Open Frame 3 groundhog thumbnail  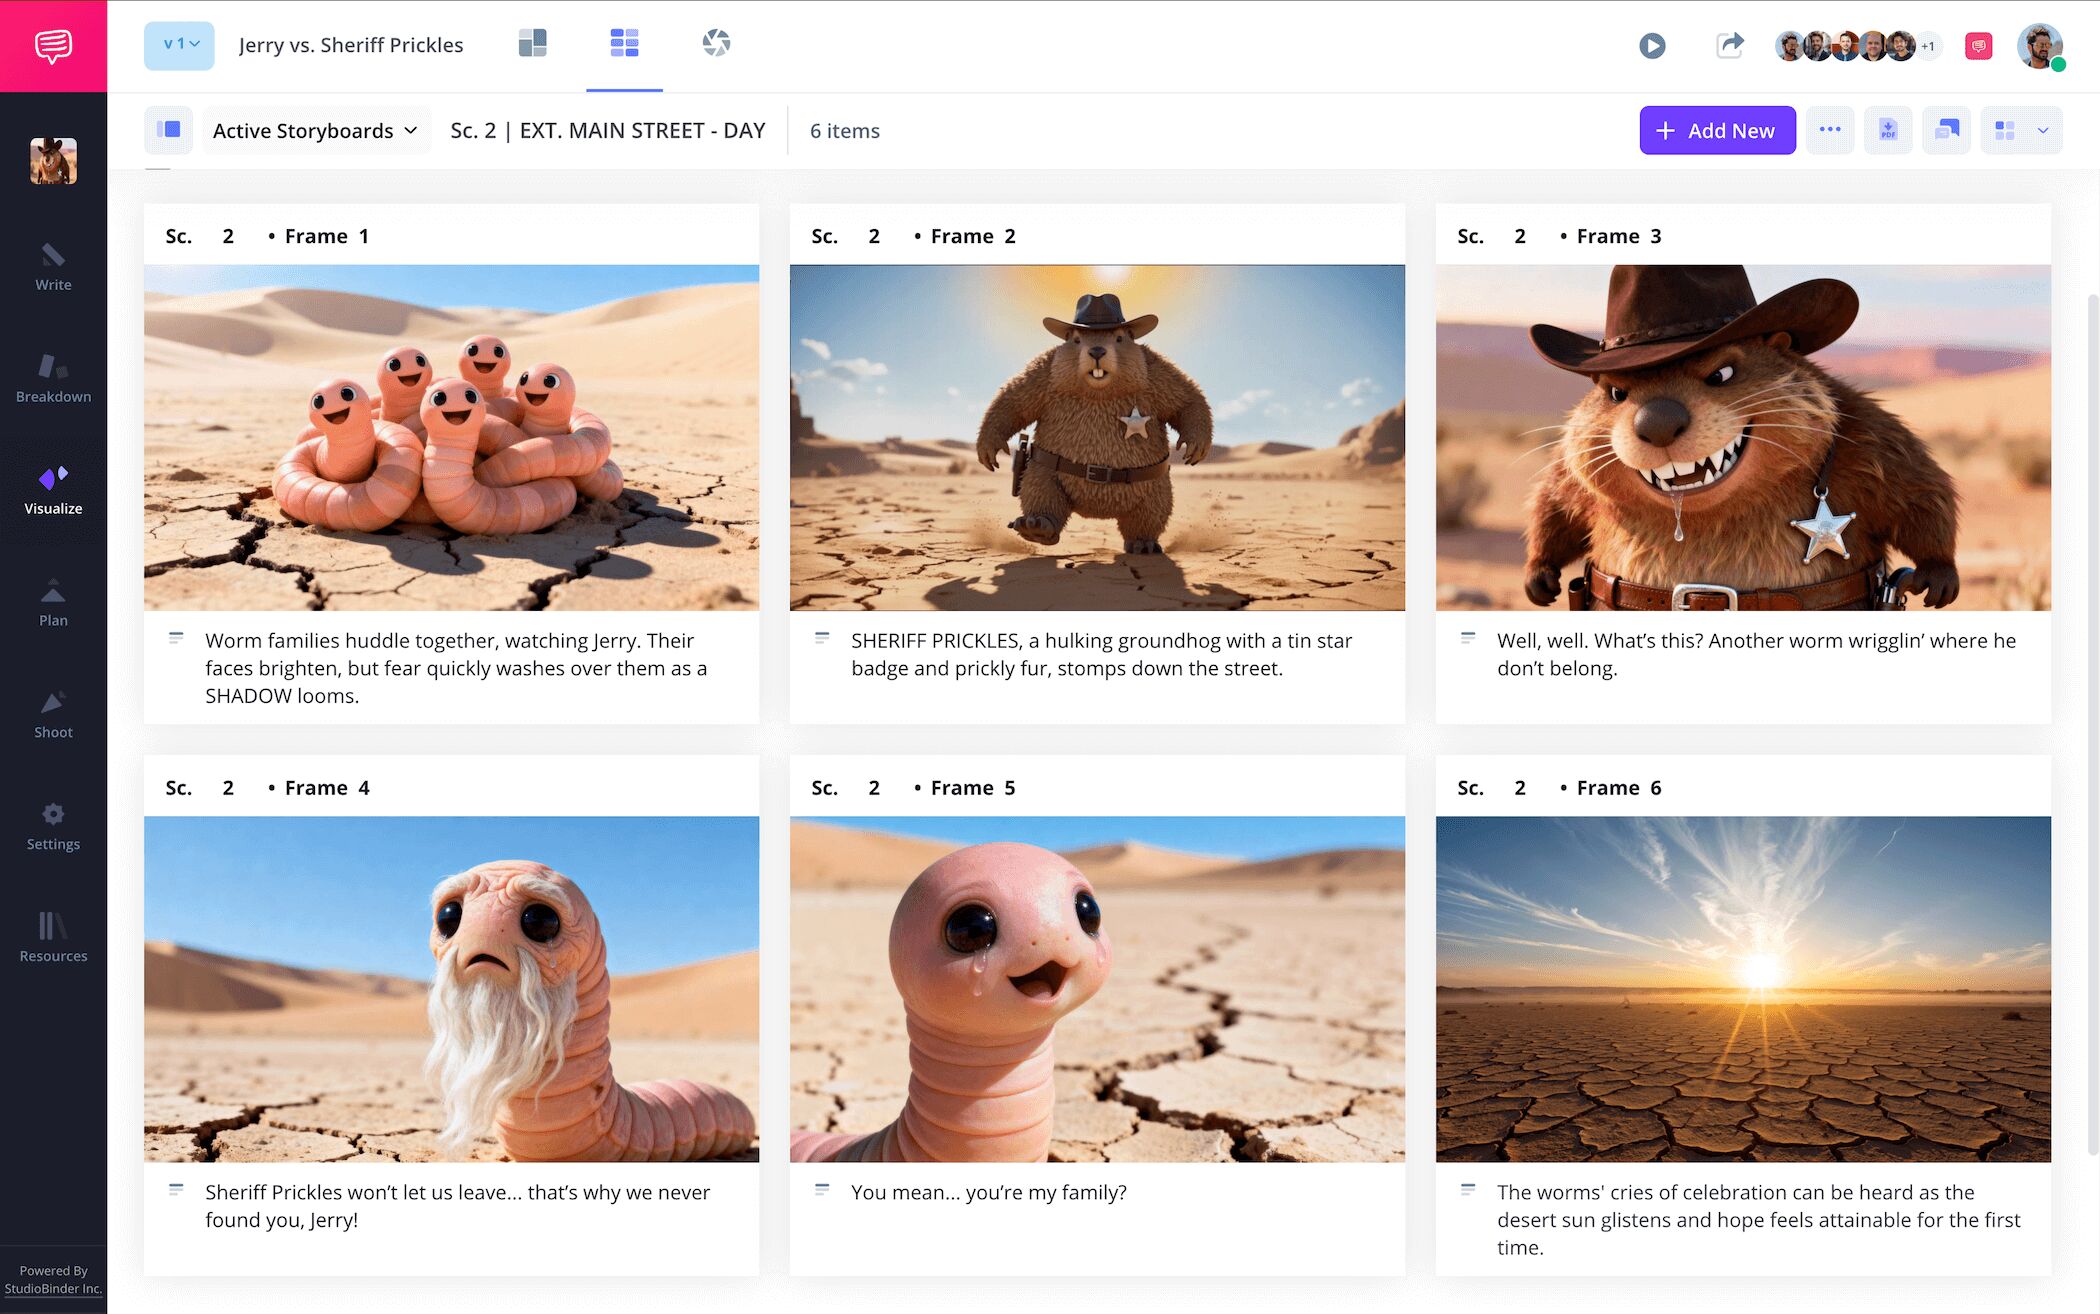click(1742, 437)
